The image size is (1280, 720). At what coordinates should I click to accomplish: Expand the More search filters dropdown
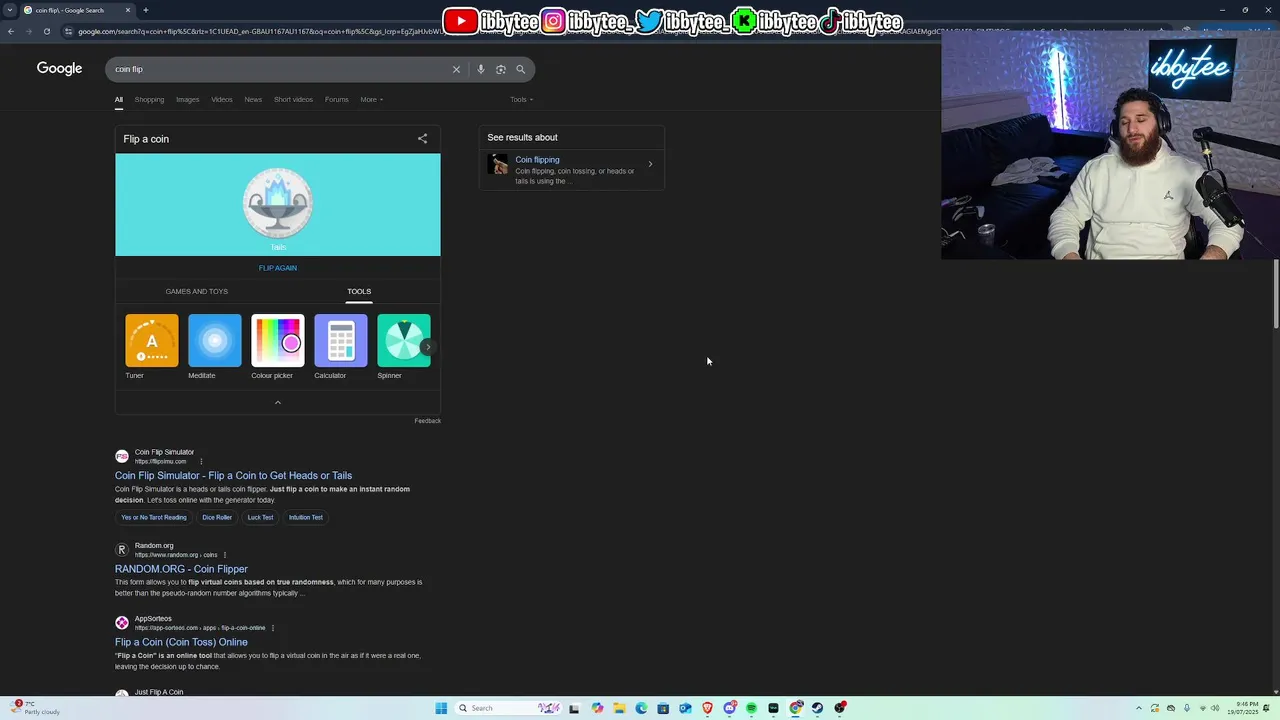click(x=372, y=99)
